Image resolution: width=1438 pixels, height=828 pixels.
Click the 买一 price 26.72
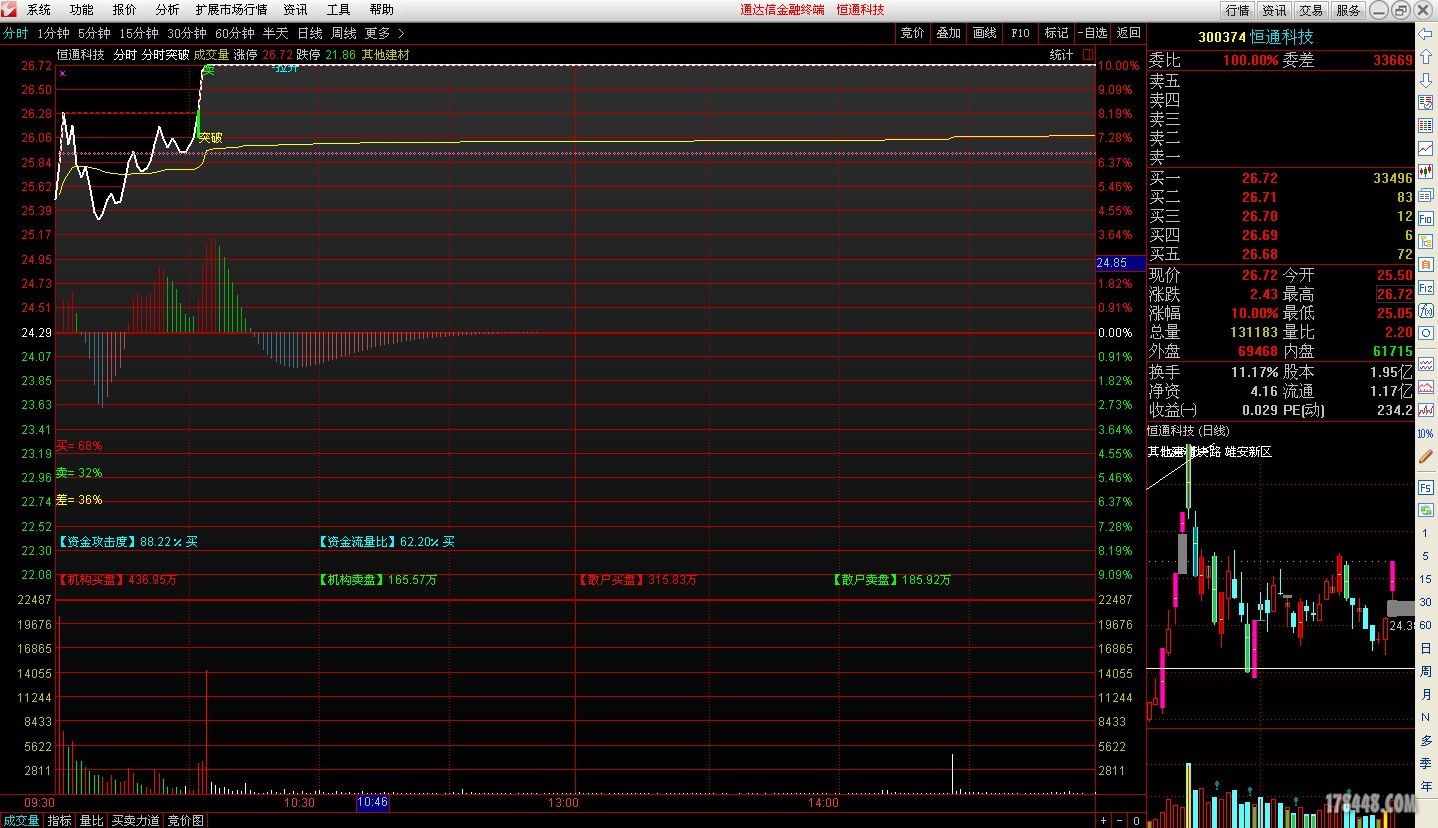(1260, 178)
